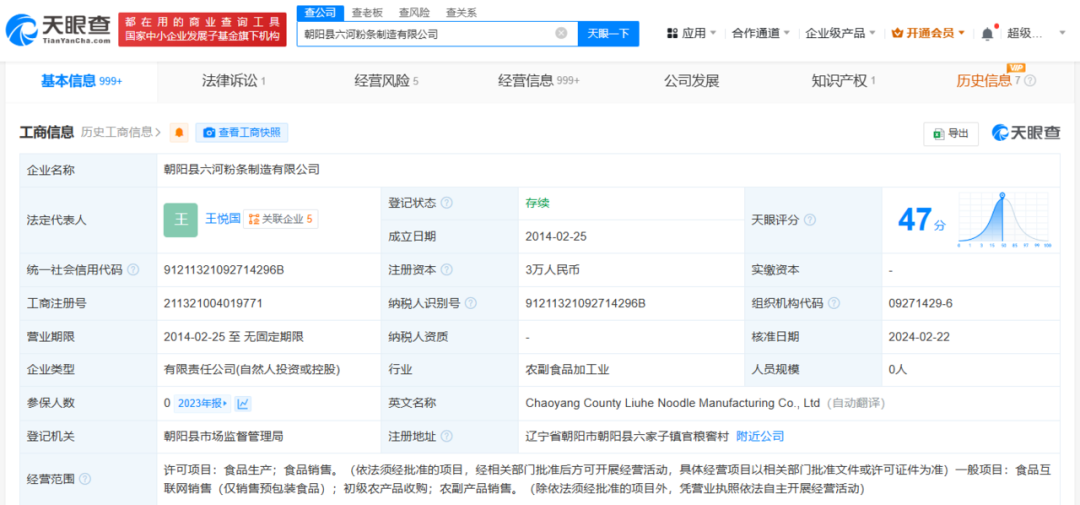Viewport: 1080px width, 505px height.
Task: Open the 2023年报 year selector
Action: (x=202, y=403)
